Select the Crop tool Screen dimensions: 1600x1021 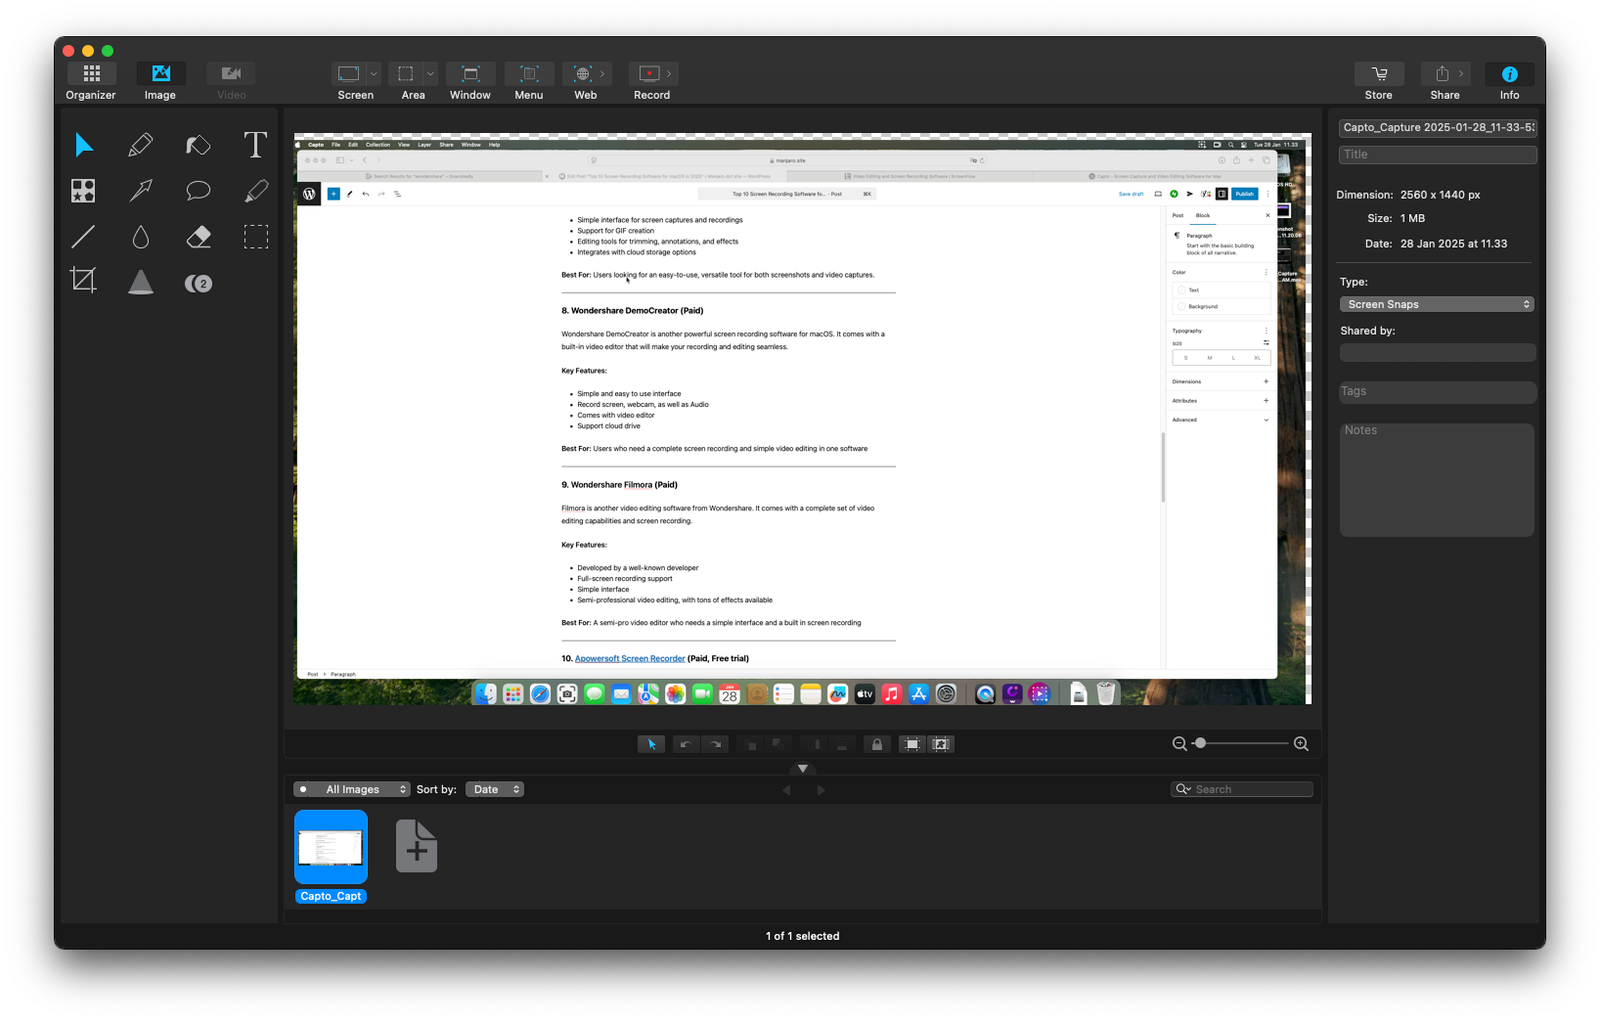click(x=84, y=280)
